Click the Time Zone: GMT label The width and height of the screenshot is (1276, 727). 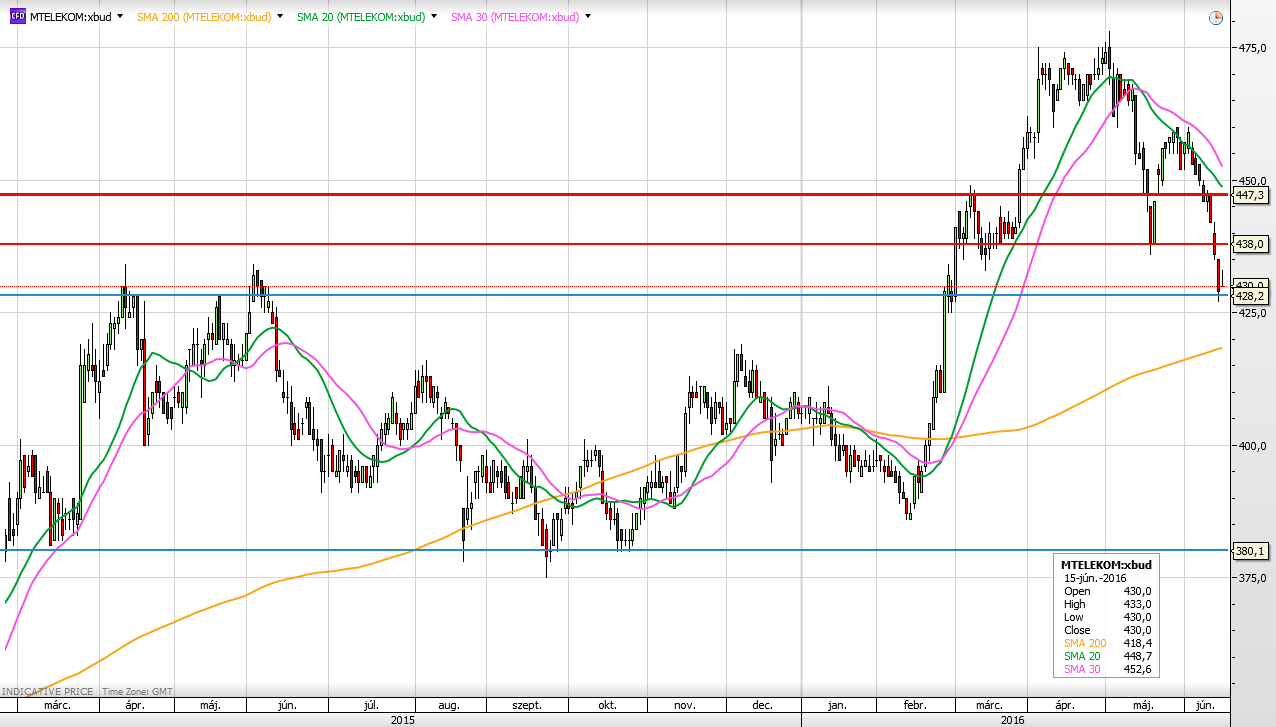(x=137, y=691)
